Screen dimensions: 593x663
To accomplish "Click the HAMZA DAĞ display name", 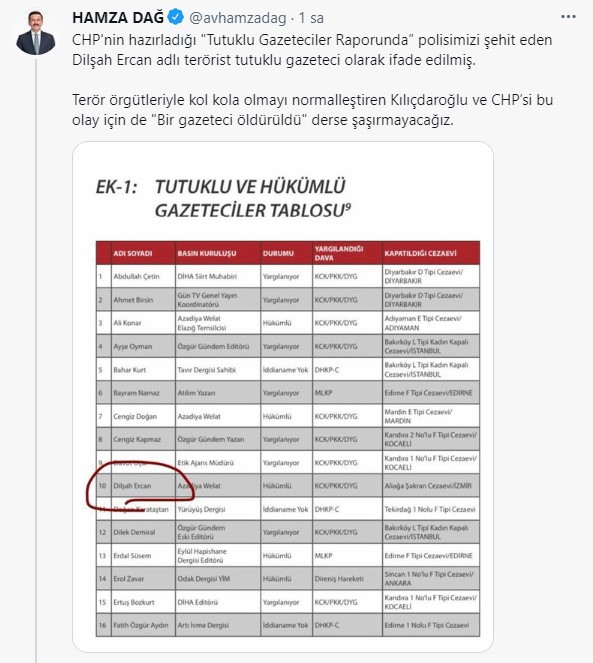I will tap(118, 18).
